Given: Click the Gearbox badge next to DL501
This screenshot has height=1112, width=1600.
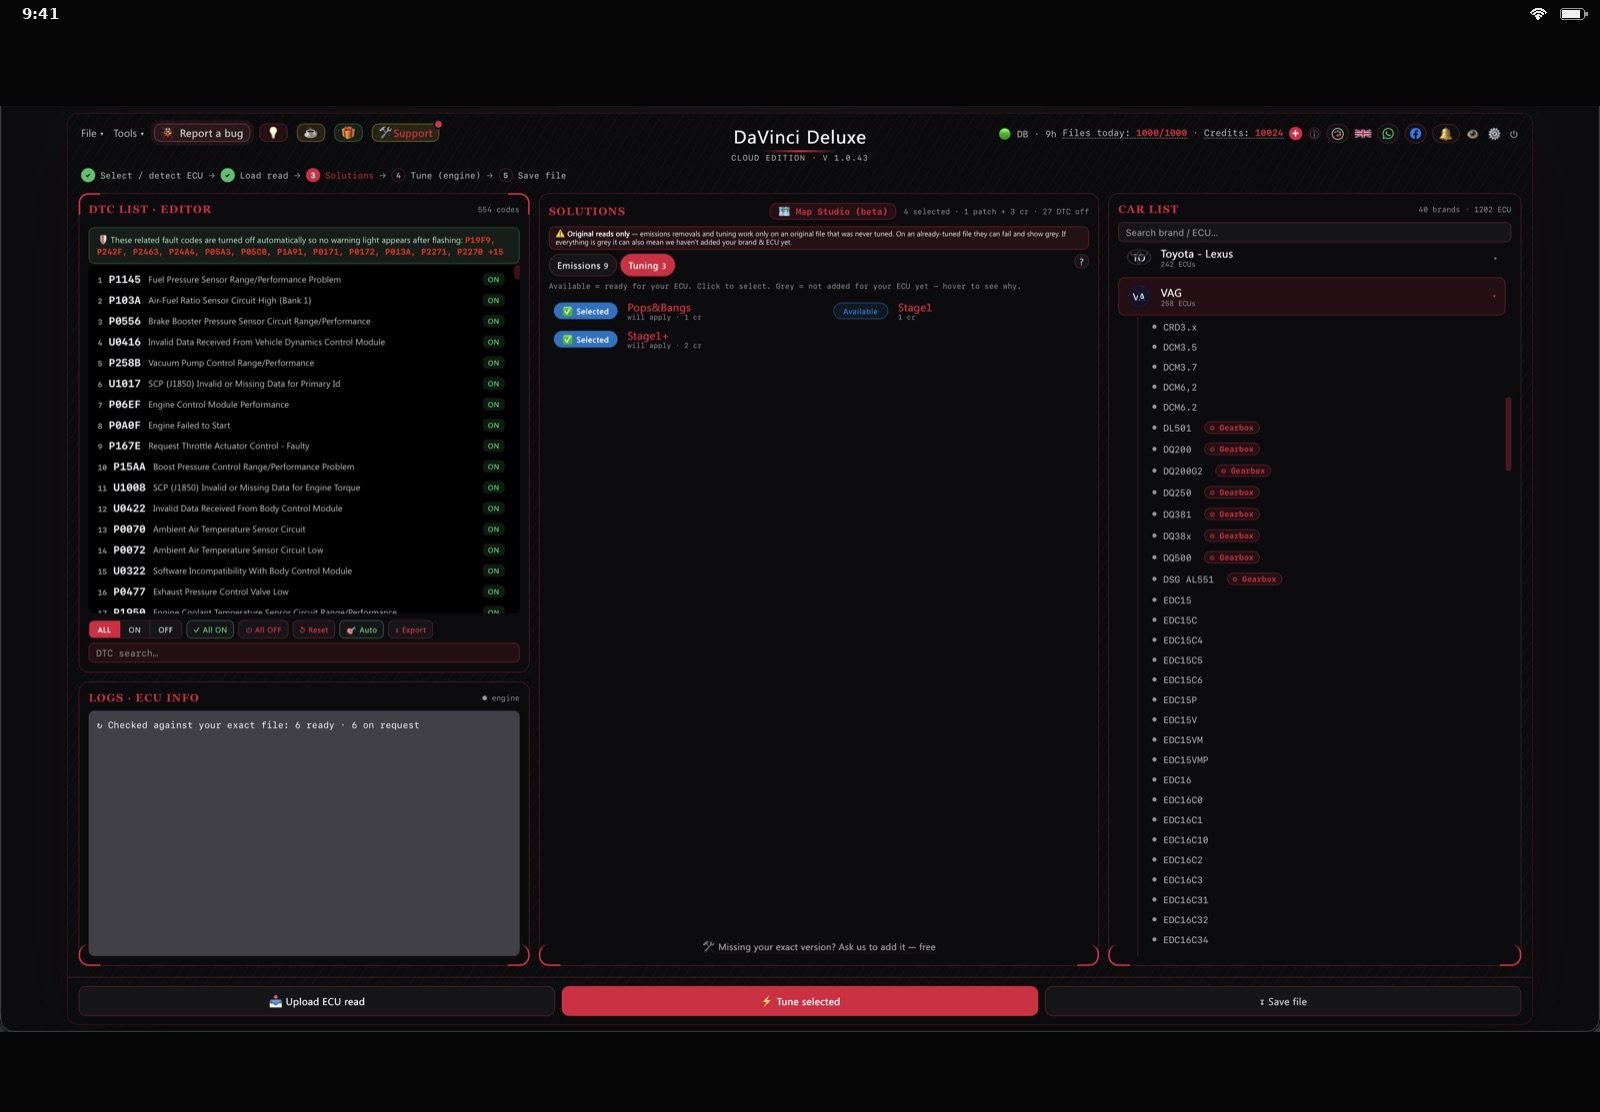Looking at the screenshot, I should (x=1231, y=428).
